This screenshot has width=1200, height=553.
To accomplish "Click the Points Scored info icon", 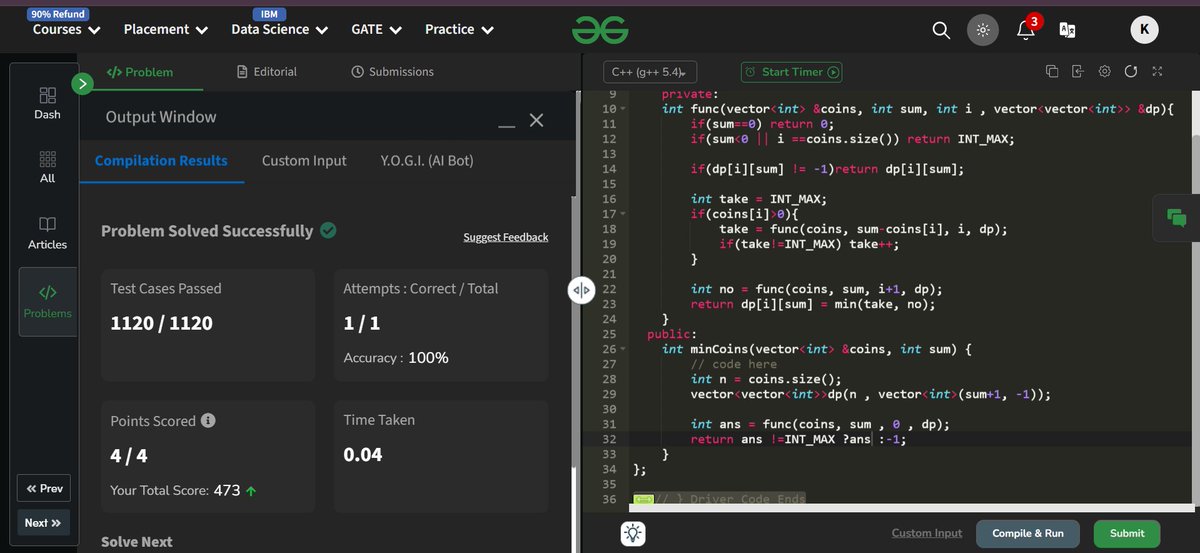I will tap(208, 421).
